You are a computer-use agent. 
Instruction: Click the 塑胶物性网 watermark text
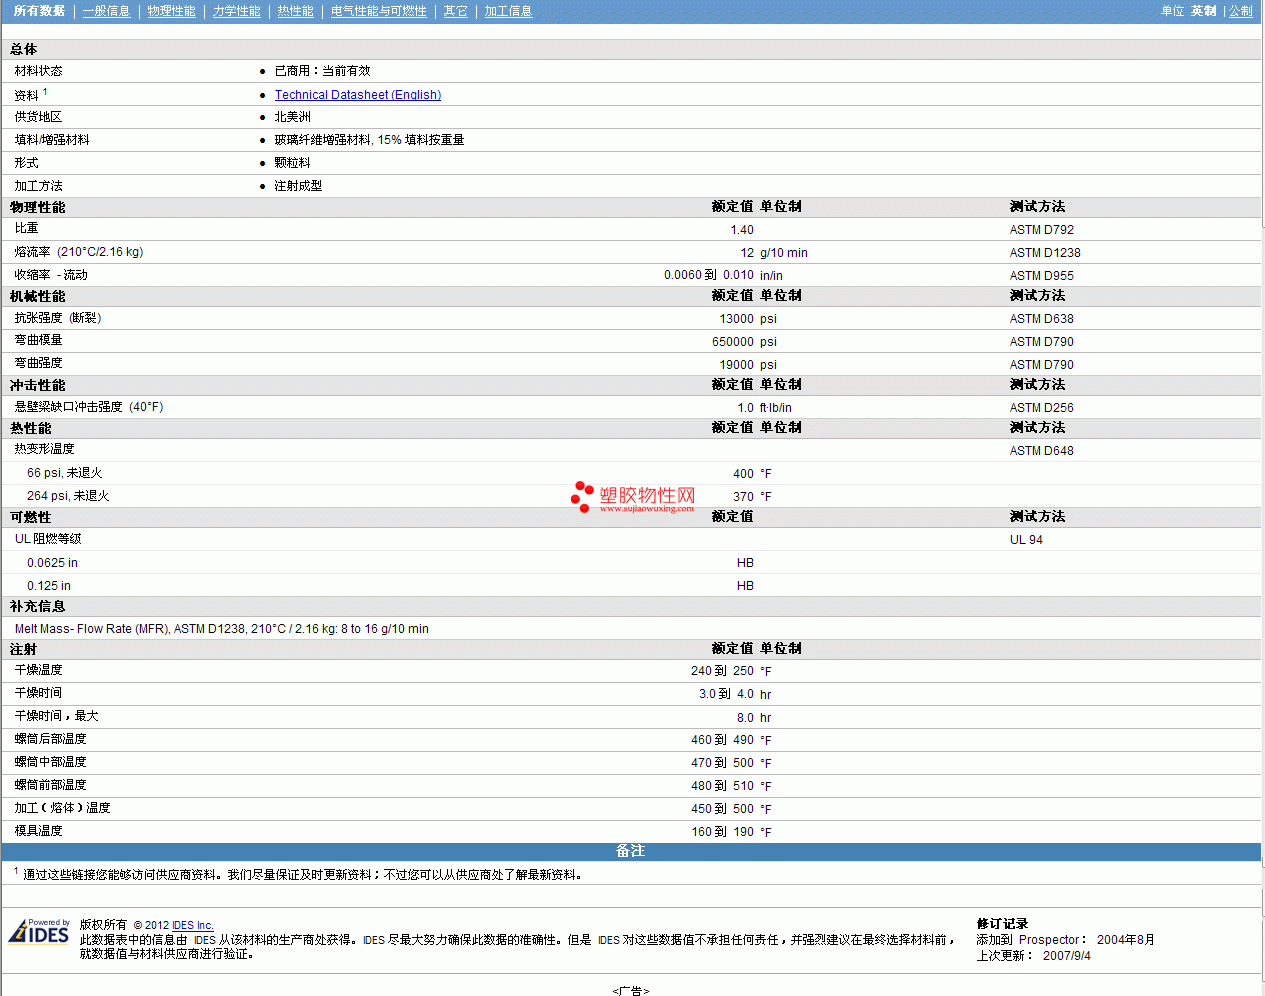click(647, 495)
